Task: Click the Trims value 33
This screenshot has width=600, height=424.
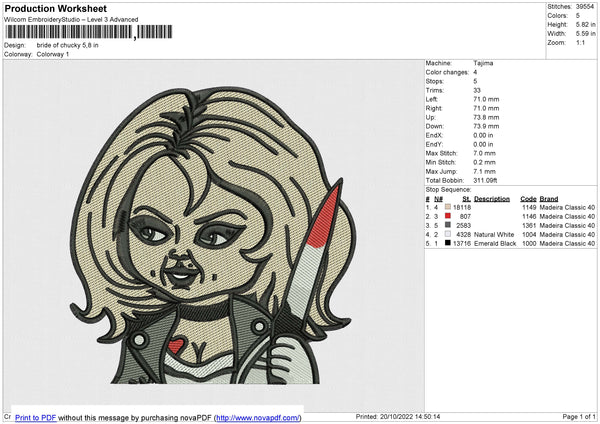Action: 477,90
